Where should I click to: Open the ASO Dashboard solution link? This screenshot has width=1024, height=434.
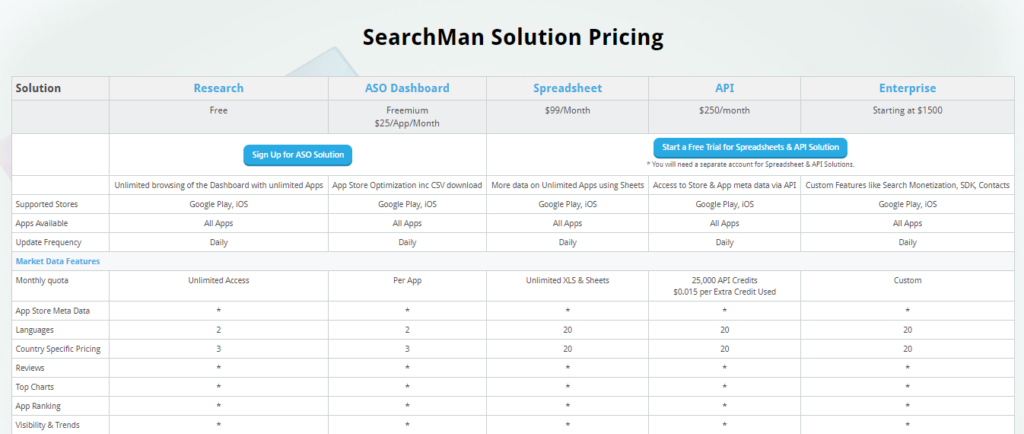pyautogui.click(x=407, y=88)
